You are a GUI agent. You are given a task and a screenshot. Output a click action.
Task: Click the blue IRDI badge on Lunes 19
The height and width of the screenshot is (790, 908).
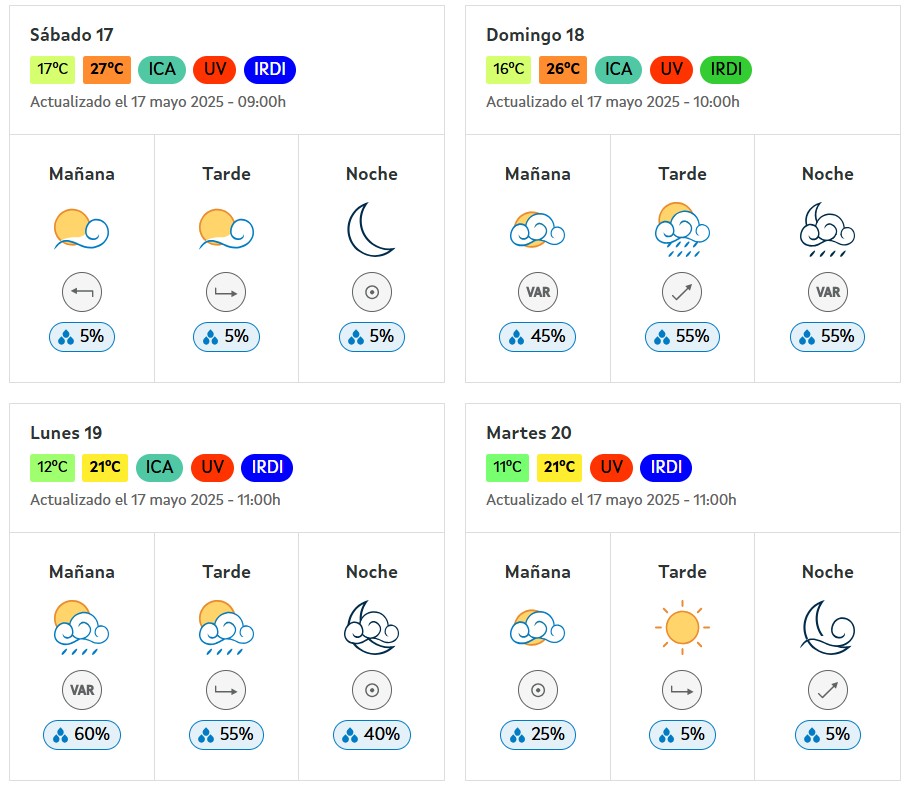coord(267,467)
